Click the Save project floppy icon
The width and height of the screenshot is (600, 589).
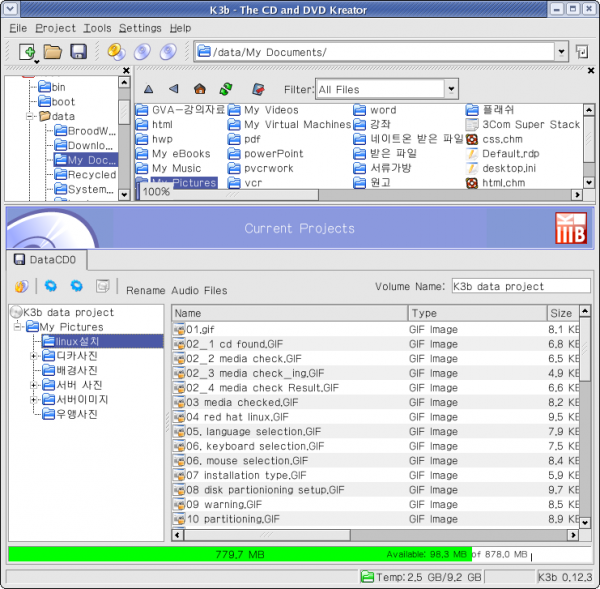(78, 52)
